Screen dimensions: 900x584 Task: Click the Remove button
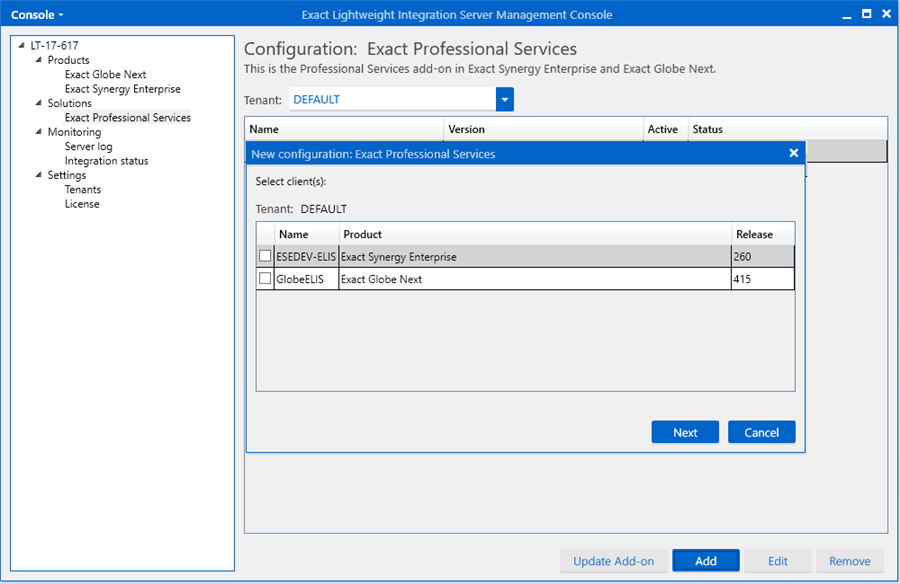849,561
